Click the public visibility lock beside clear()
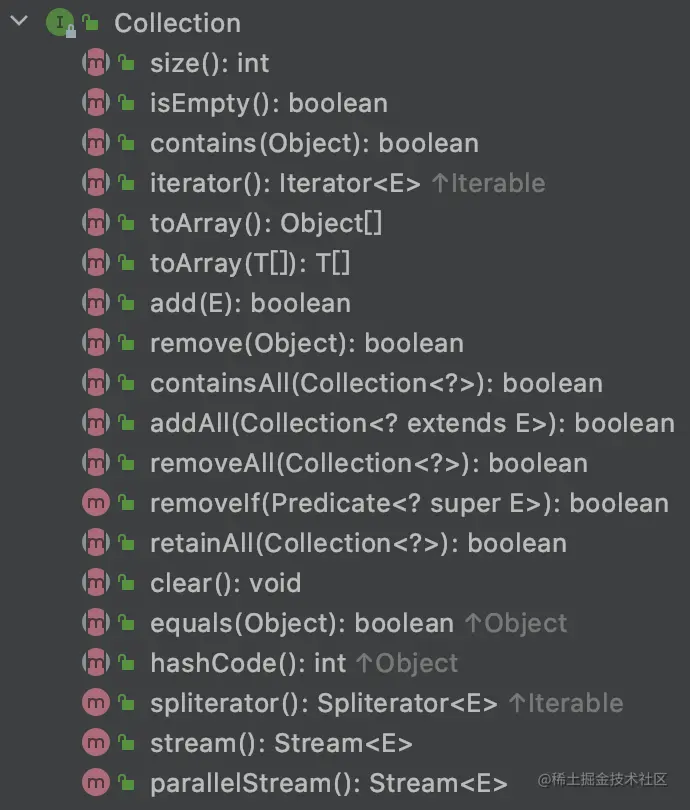The width and height of the screenshot is (690, 810). 126,583
